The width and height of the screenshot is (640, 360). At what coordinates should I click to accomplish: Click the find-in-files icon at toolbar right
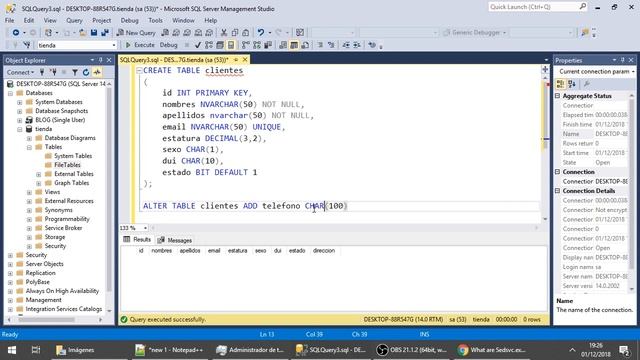coord(585,33)
